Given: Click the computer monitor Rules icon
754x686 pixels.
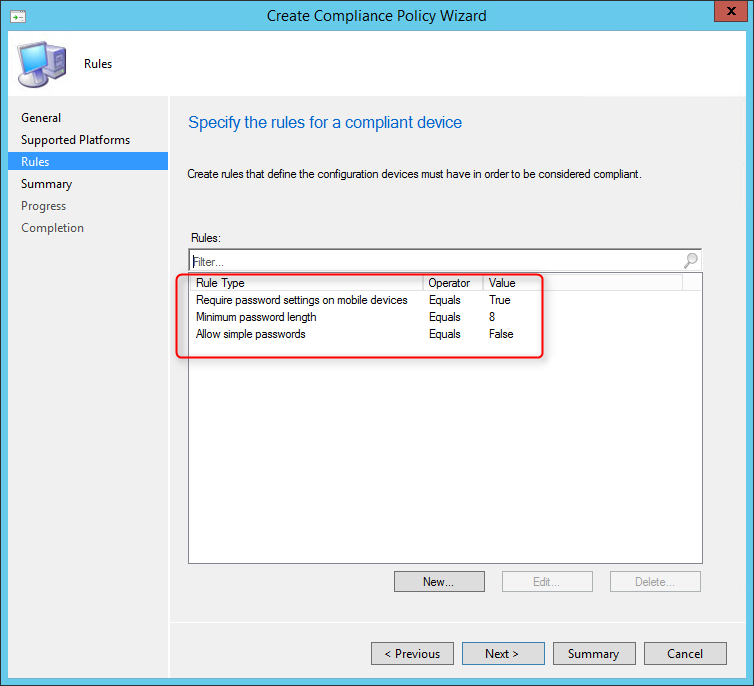Looking at the screenshot, I should pos(42,64).
